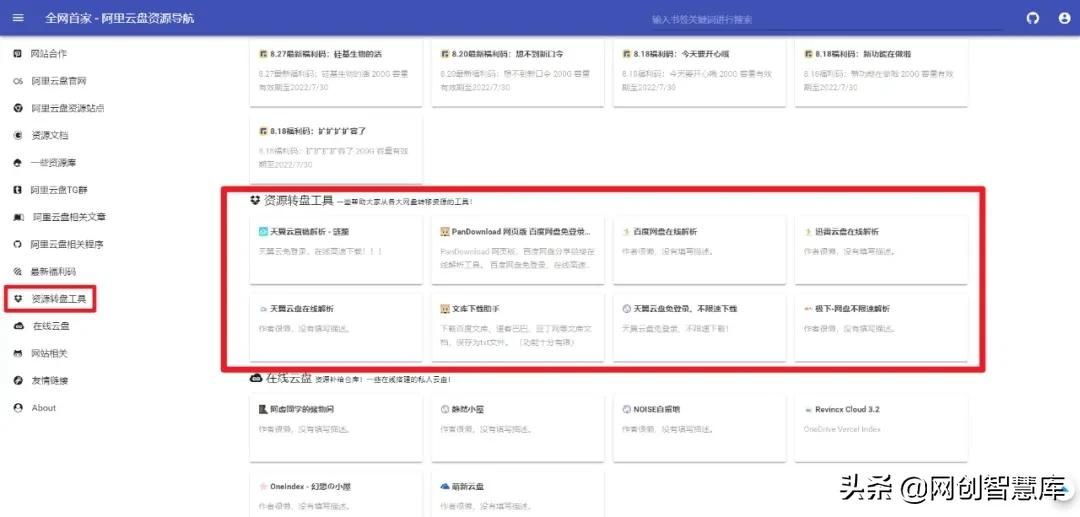Screen dimensions: 1080x517
Task: Click the GitHub icon beside 阿里云盘相关程序
Action: coord(18,244)
